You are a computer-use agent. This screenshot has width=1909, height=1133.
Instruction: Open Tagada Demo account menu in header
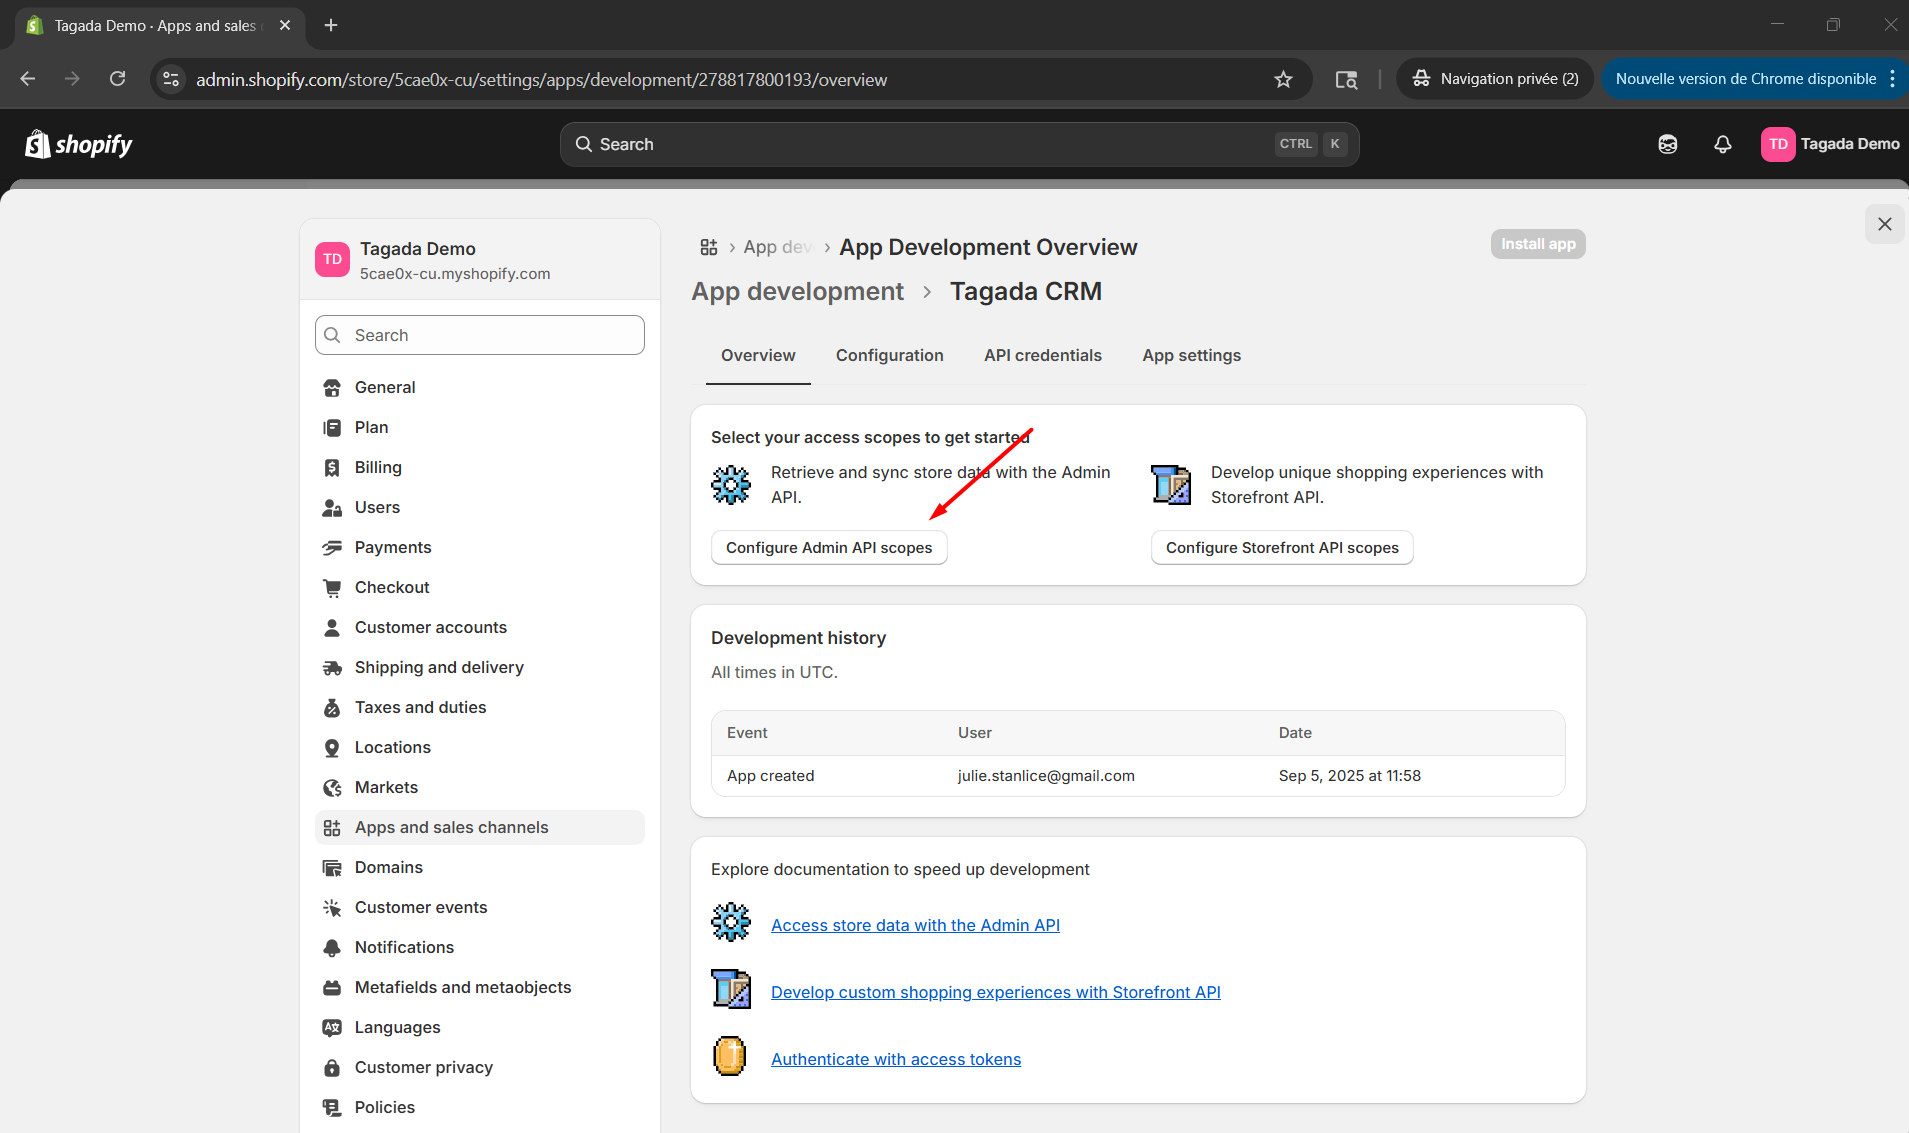tap(1830, 144)
